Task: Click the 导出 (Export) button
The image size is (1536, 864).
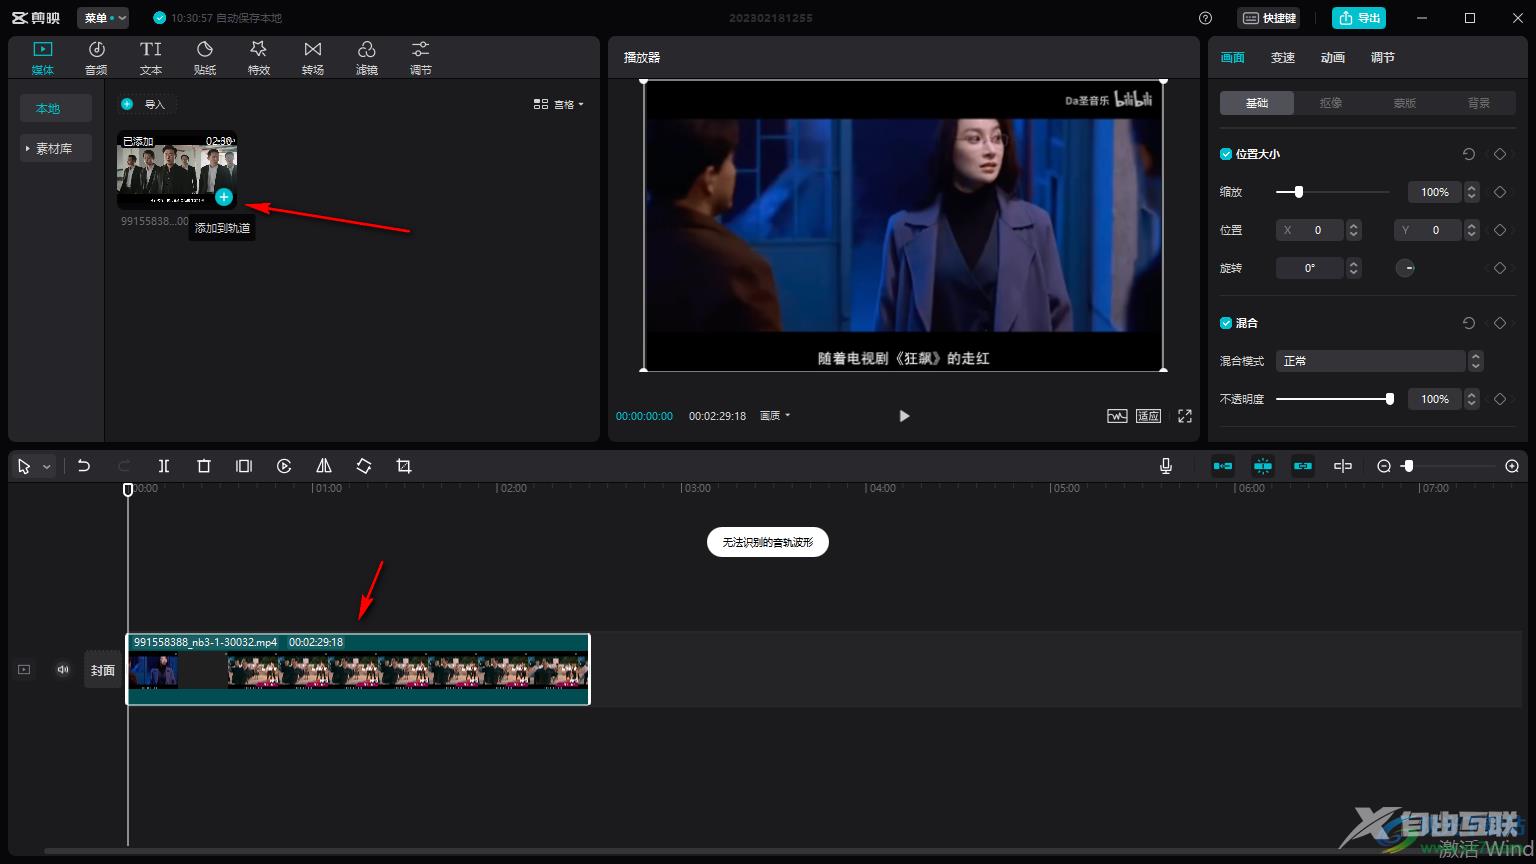Action: pyautogui.click(x=1359, y=18)
